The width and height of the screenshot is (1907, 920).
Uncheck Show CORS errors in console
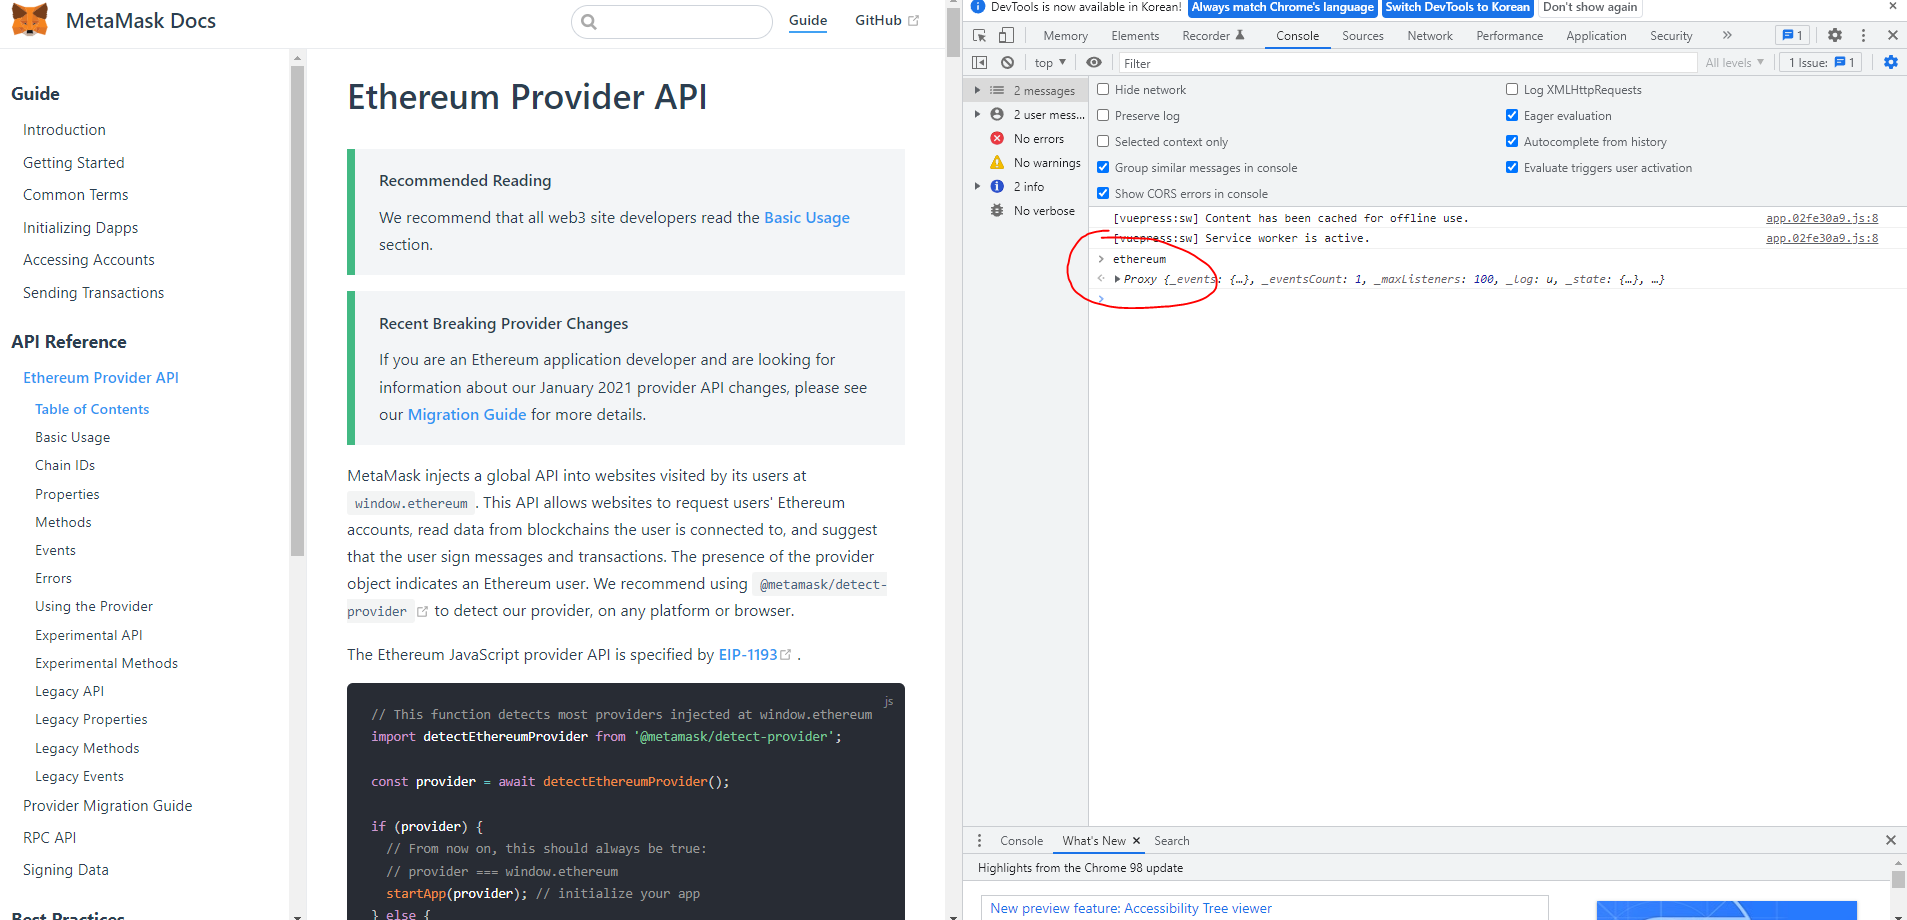[1103, 193]
